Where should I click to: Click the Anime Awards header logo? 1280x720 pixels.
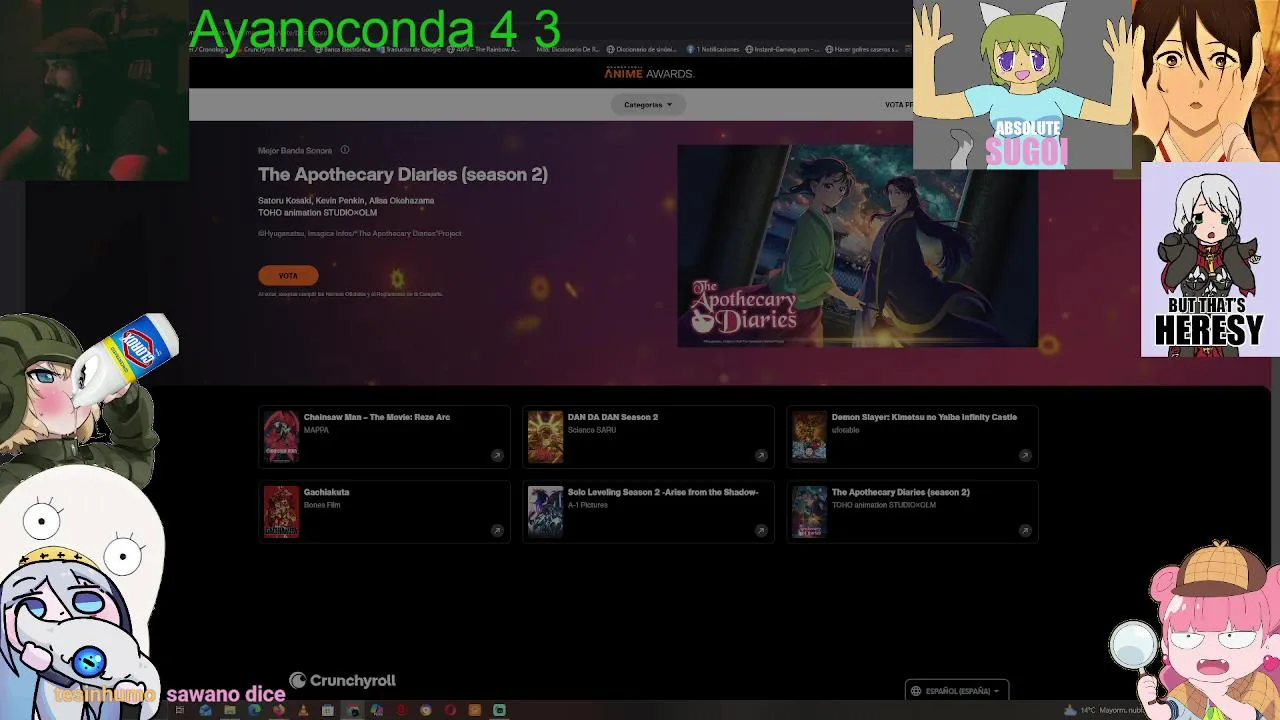[649, 73]
